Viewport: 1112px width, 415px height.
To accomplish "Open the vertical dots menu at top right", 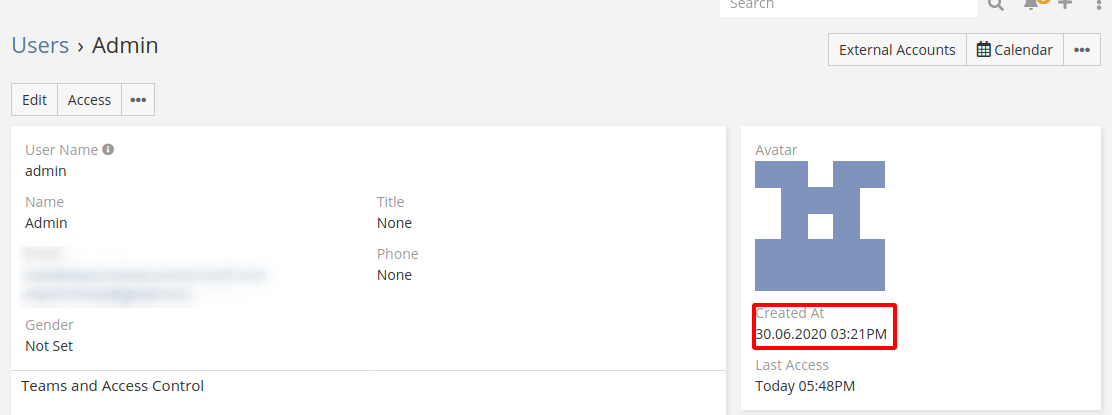I will pos(1099,5).
